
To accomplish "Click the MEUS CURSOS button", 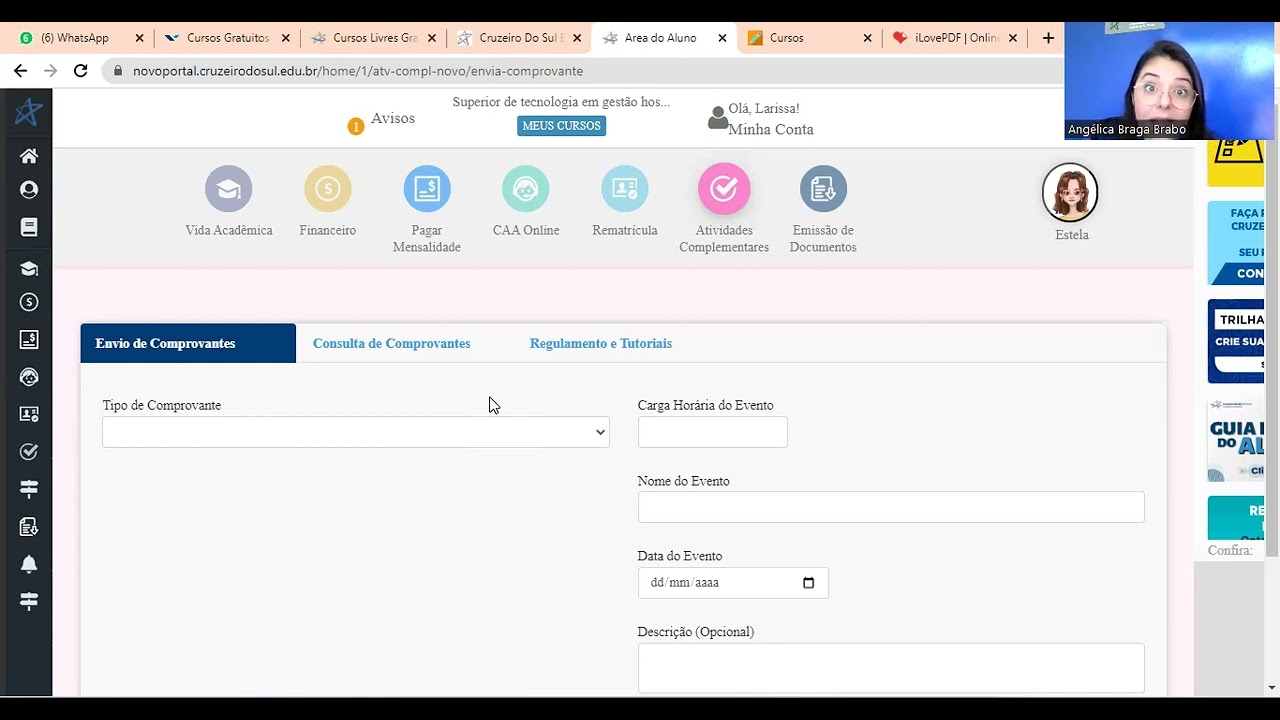I will click(x=562, y=126).
